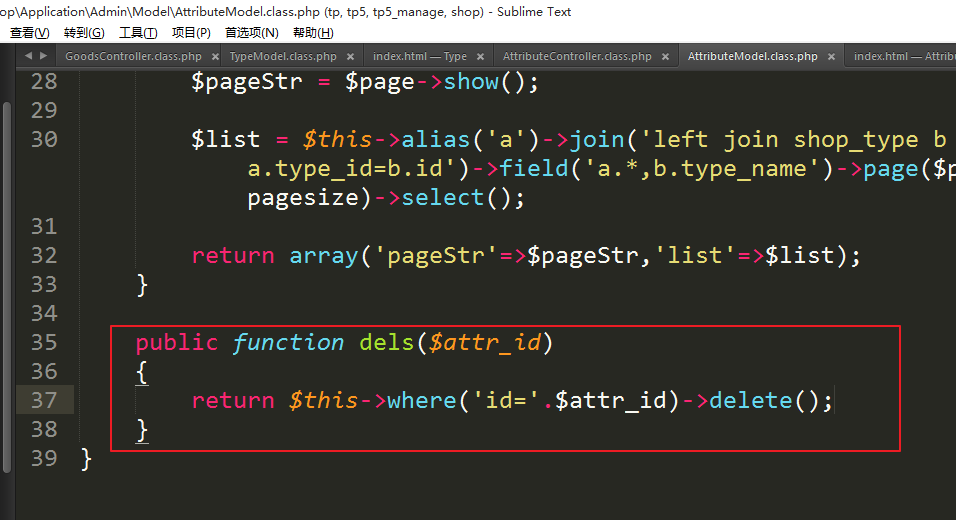Open the 帮助(H) Help menu
The width and height of the screenshot is (956, 520).
(313, 33)
